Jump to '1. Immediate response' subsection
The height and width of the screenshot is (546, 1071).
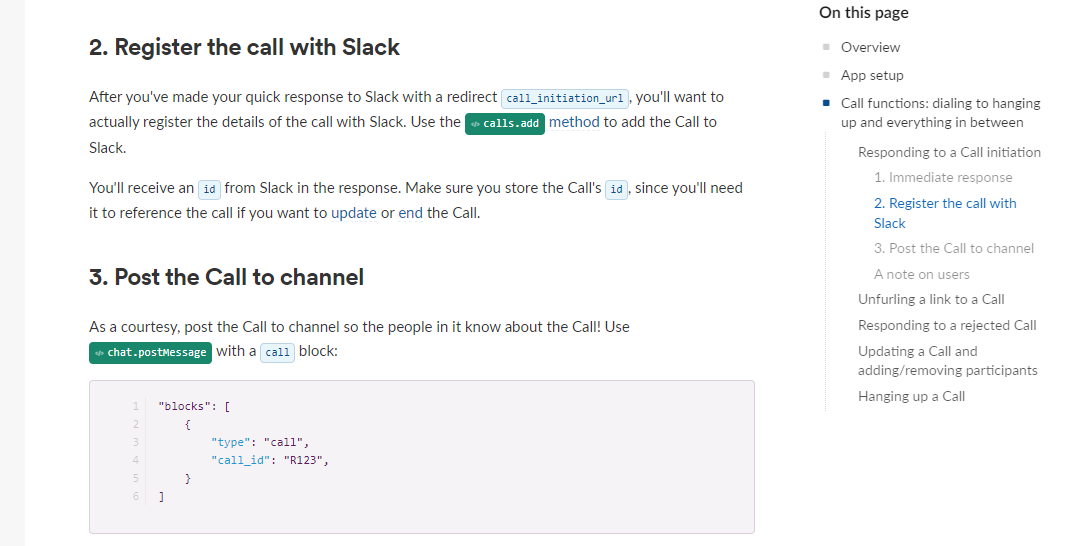pos(943,177)
